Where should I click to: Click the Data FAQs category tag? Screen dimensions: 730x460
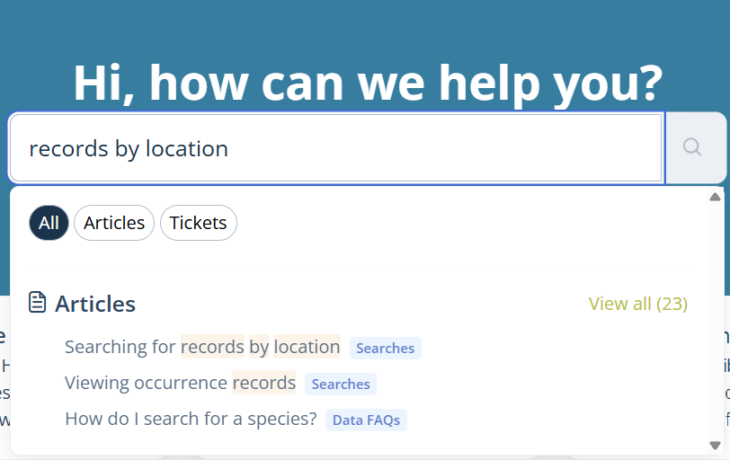click(x=366, y=420)
